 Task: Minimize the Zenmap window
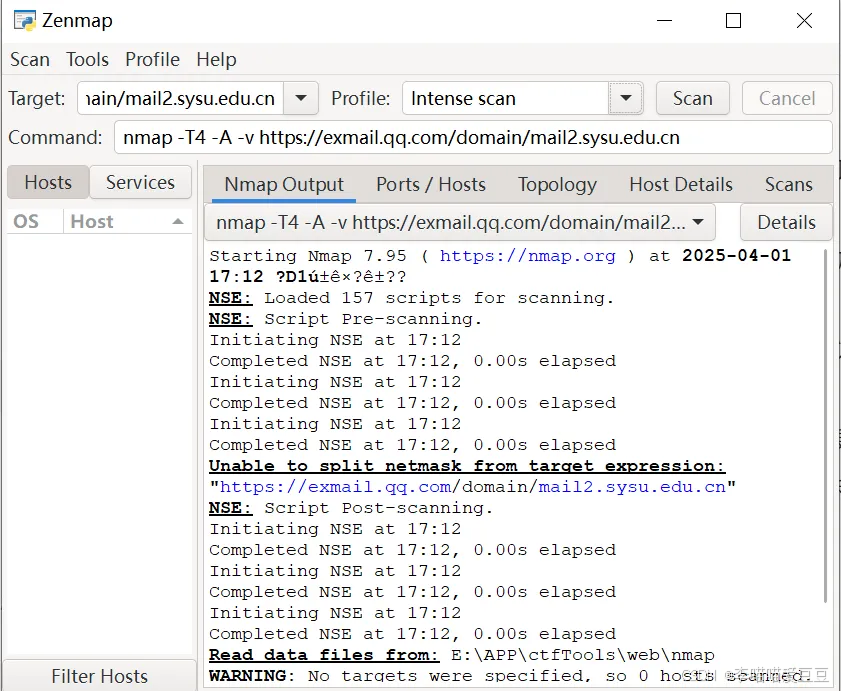tap(665, 21)
